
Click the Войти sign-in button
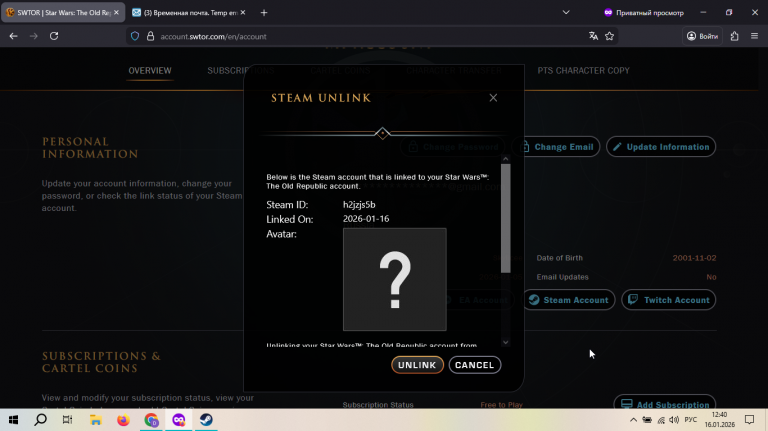click(702, 36)
